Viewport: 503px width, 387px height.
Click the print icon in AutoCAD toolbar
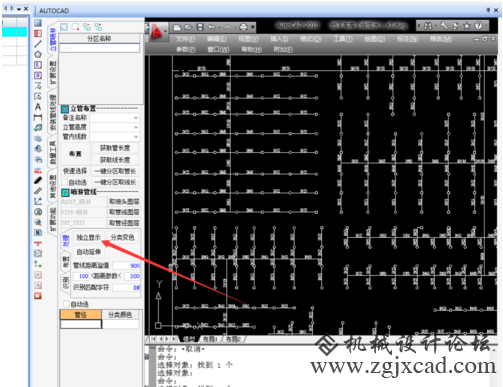(x=244, y=27)
